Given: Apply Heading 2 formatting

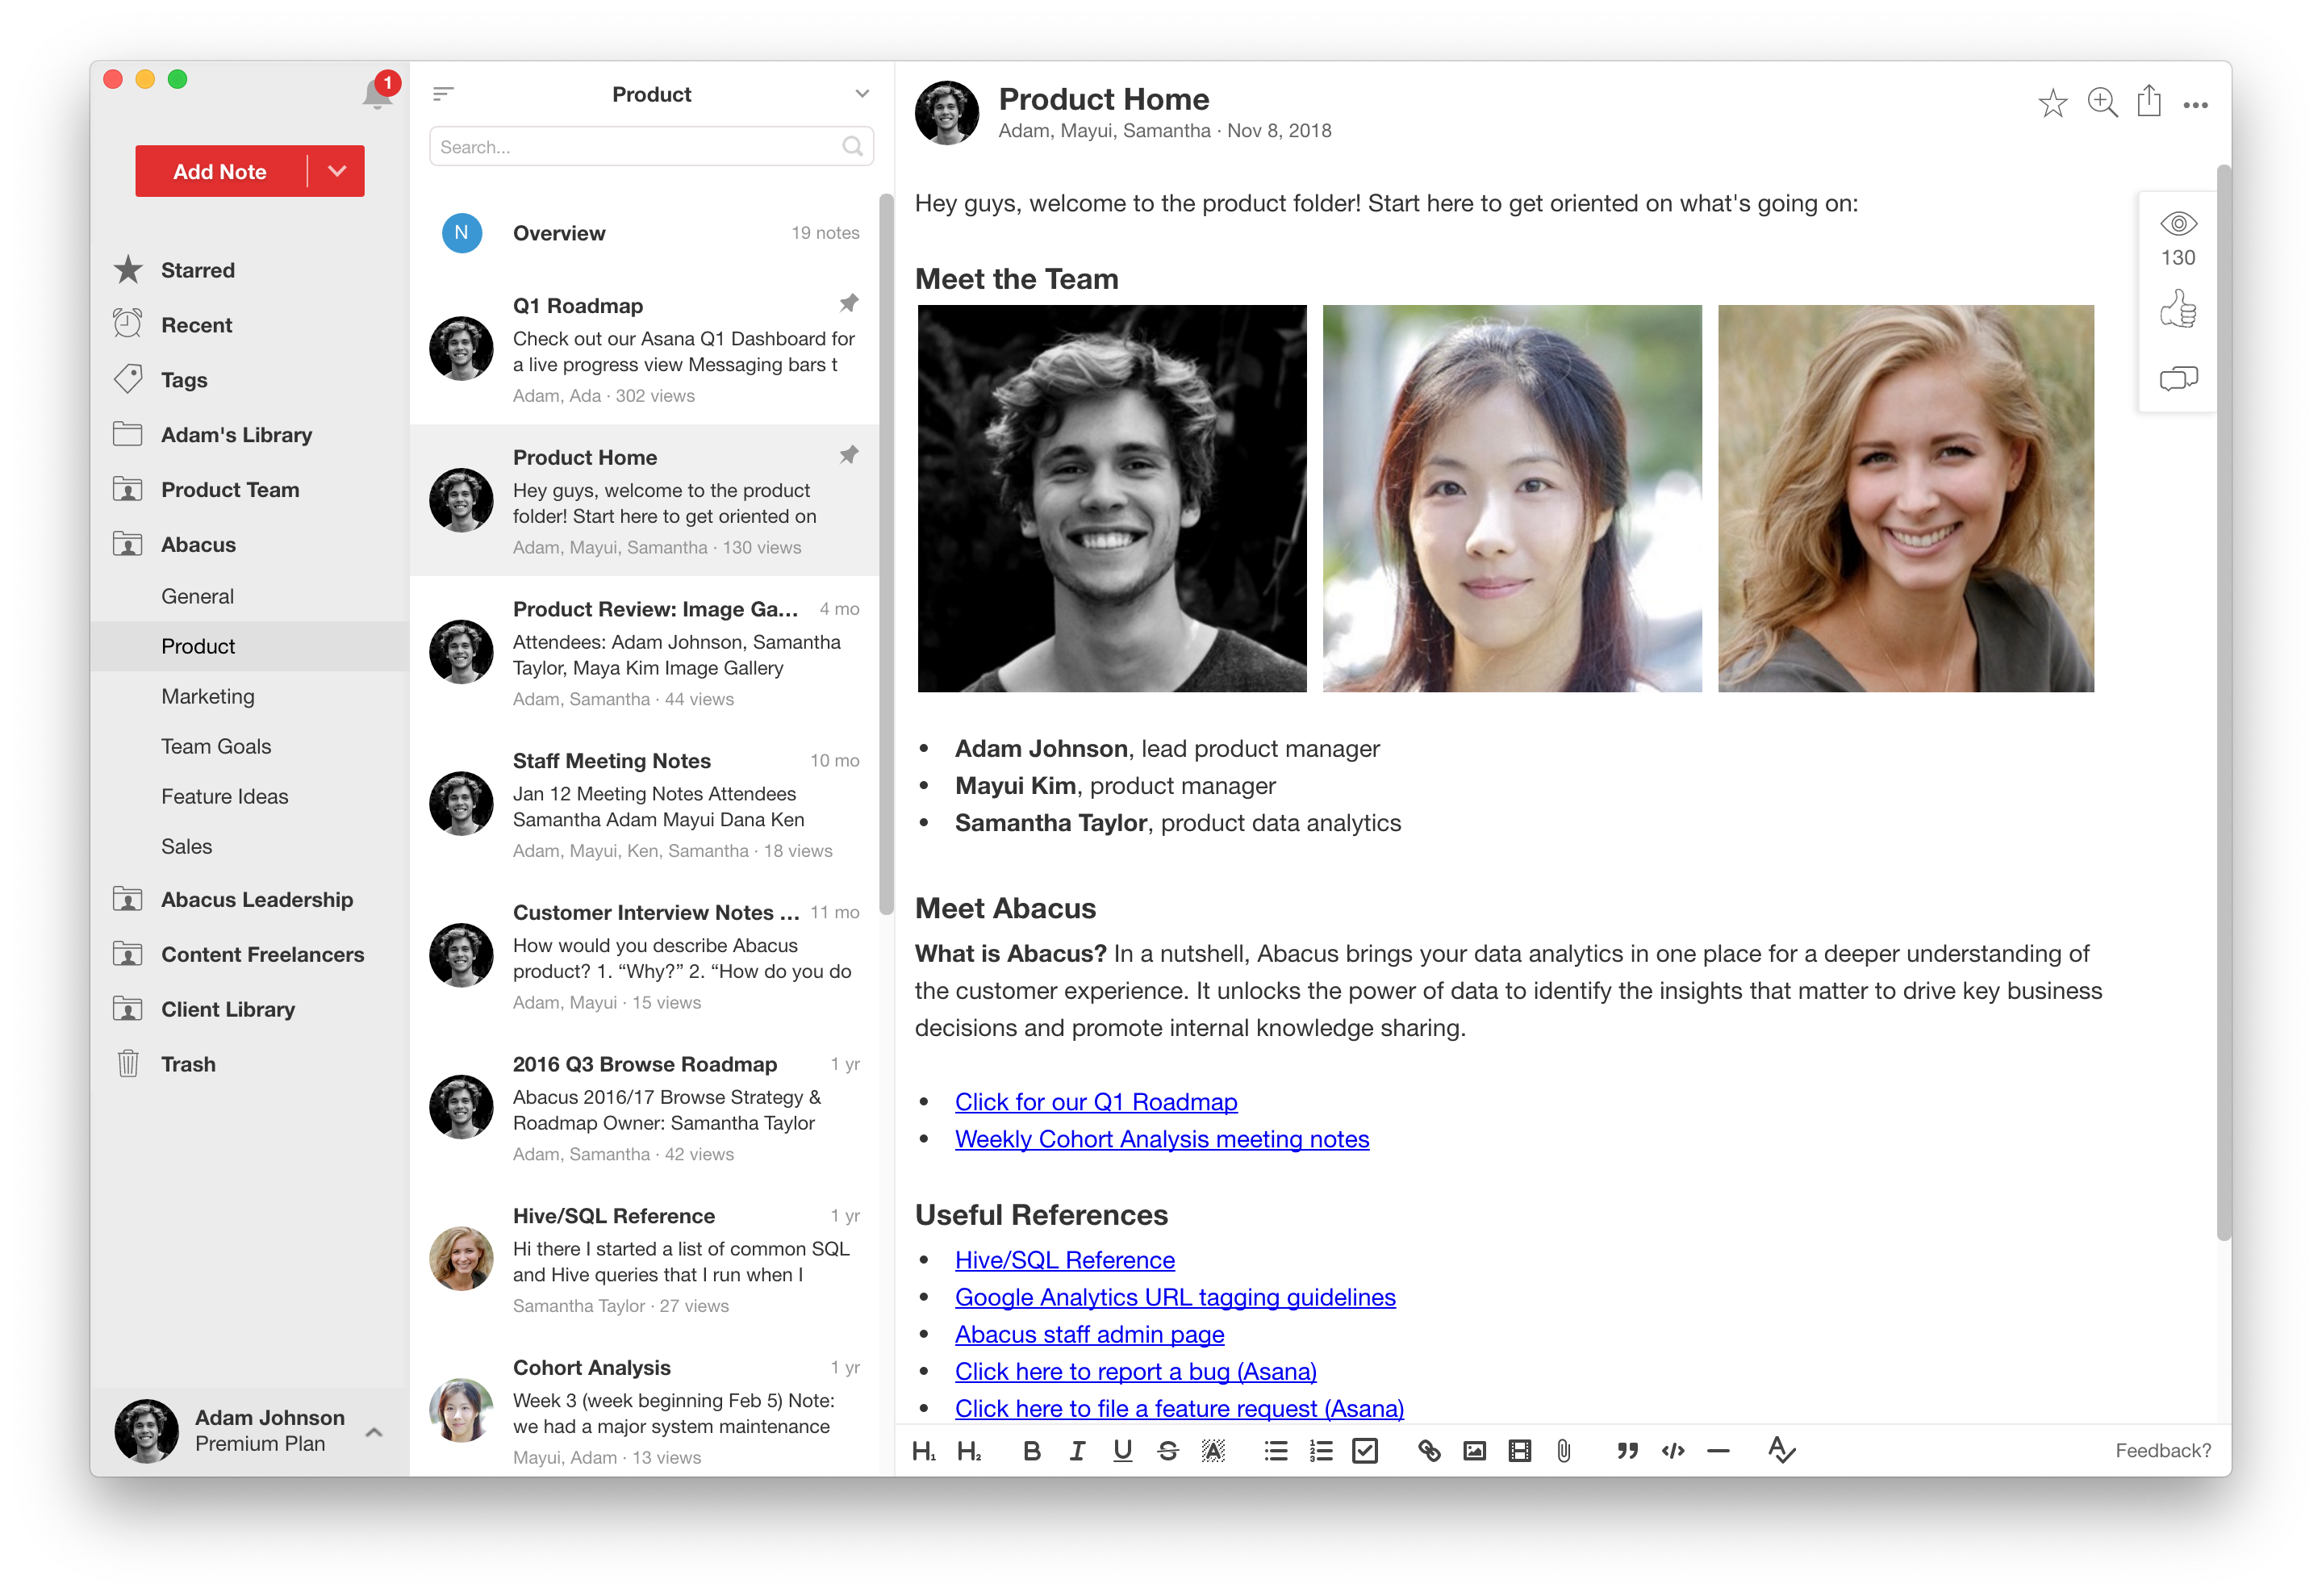Looking at the screenshot, I should 968,1451.
